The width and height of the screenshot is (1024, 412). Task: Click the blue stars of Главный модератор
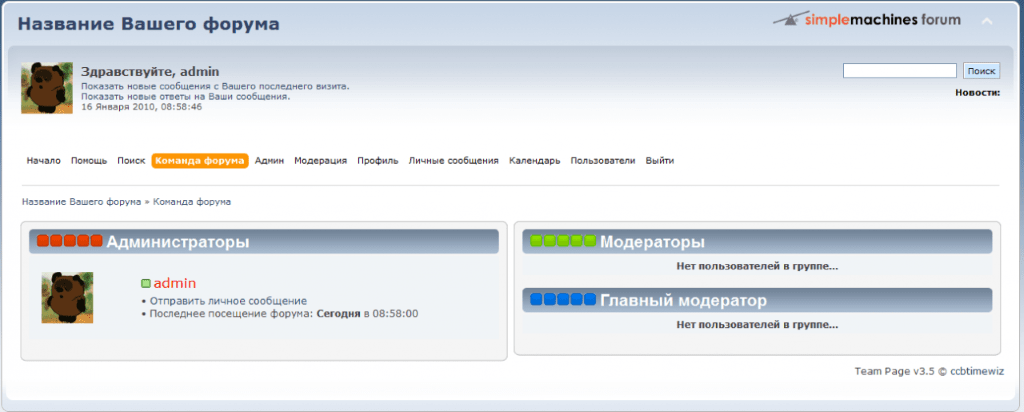tap(563, 300)
